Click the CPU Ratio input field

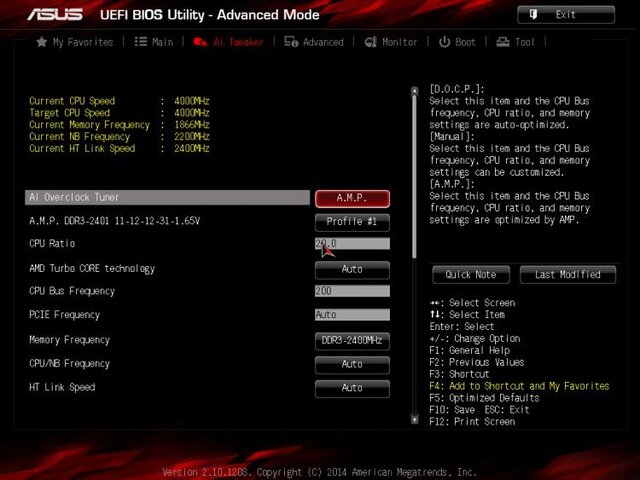(x=352, y=244)
